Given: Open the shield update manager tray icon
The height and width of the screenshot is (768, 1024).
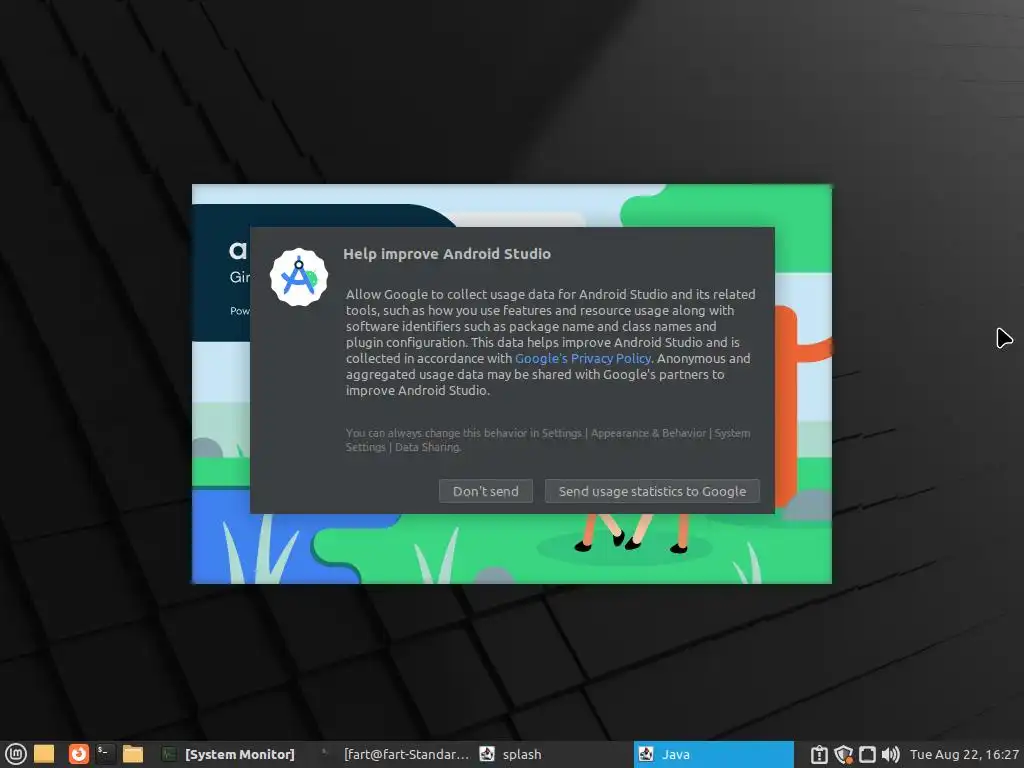Looking at the screenshot, I should [843, 755].
